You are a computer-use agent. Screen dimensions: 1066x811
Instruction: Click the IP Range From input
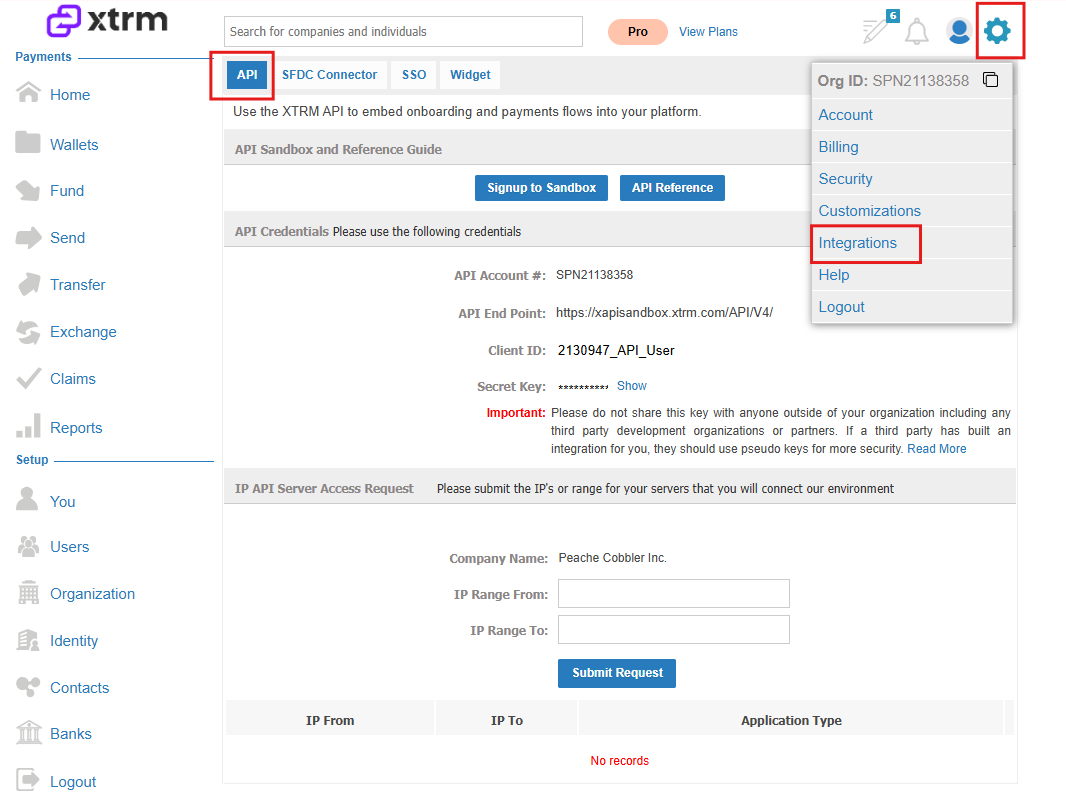click(x=674, y=593)
